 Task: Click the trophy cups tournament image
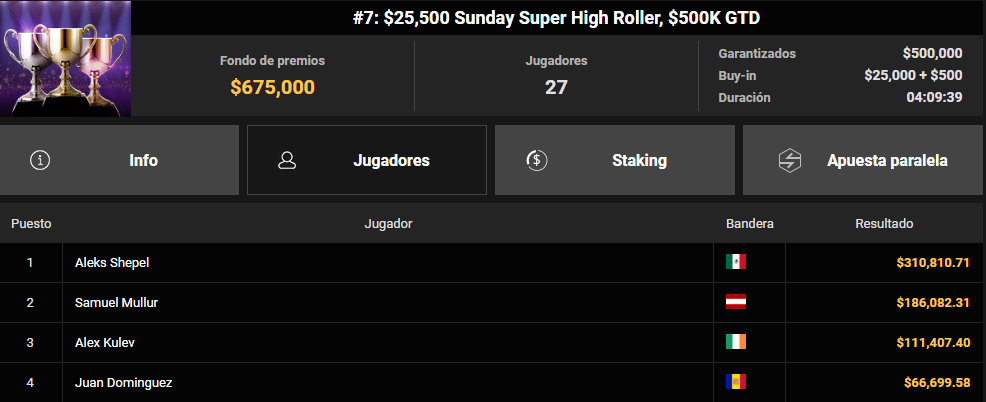click(65, 59)
